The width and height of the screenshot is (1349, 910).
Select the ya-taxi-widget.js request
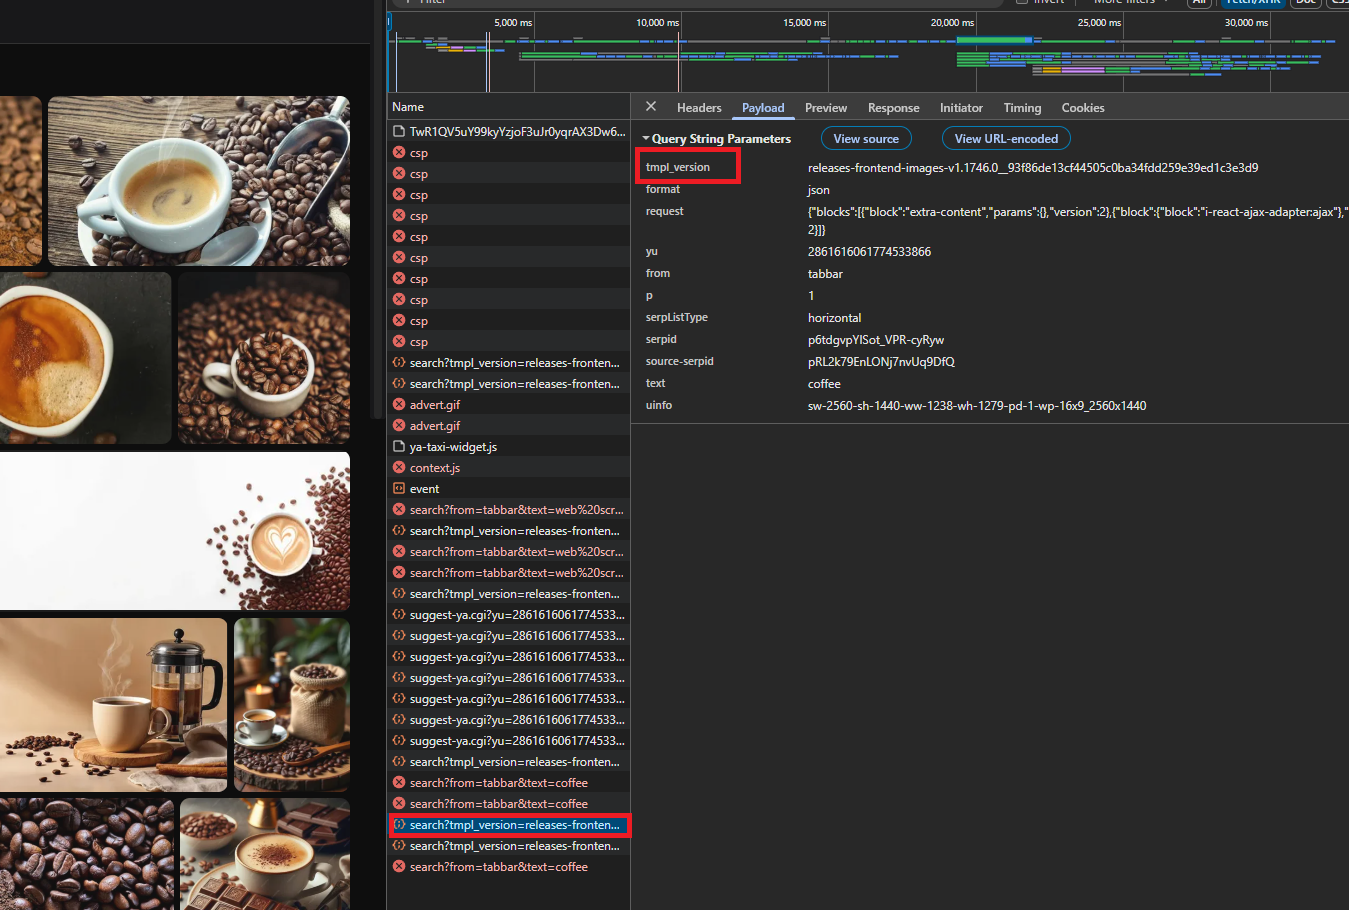click(x=510, y=447)
